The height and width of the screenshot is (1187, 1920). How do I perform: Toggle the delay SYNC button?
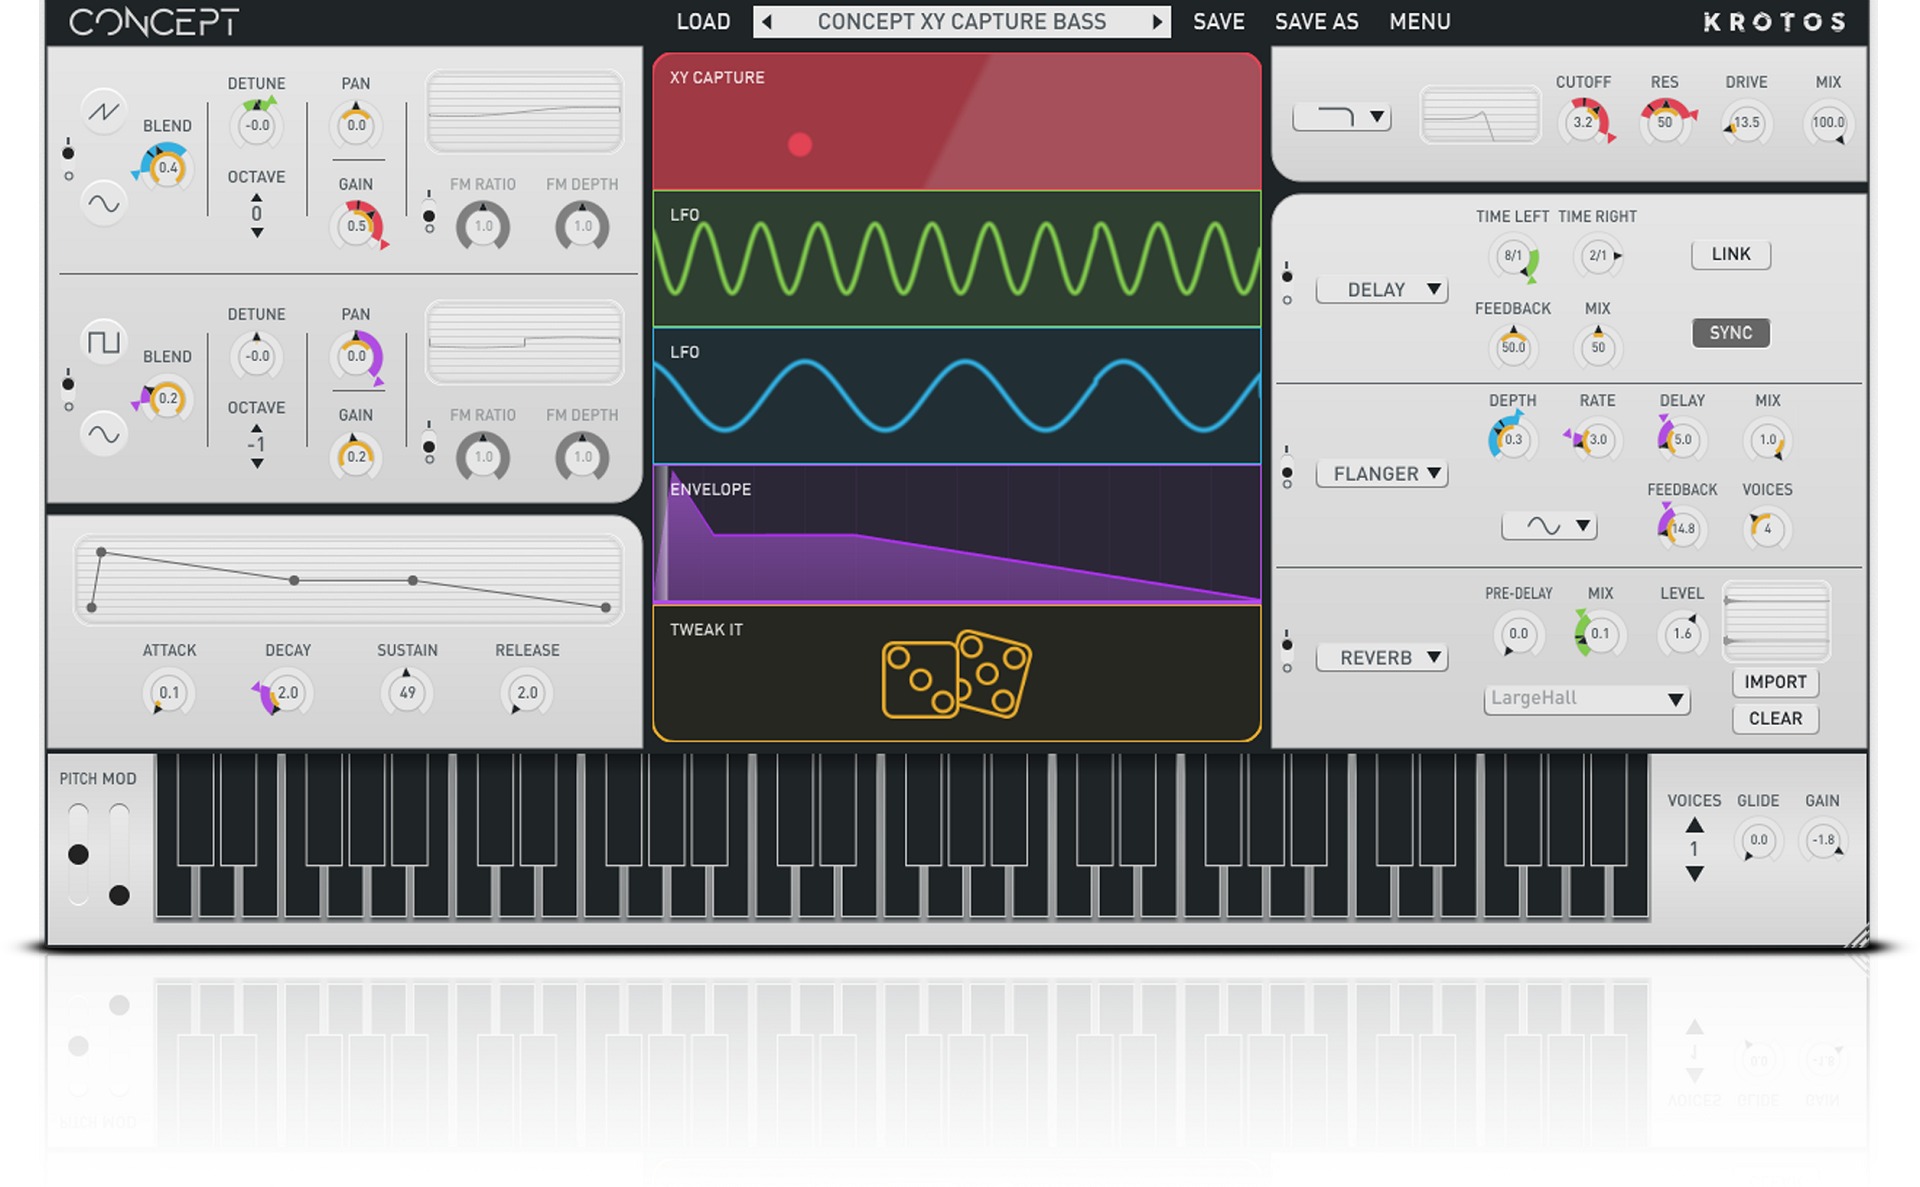click(1730, 333)
